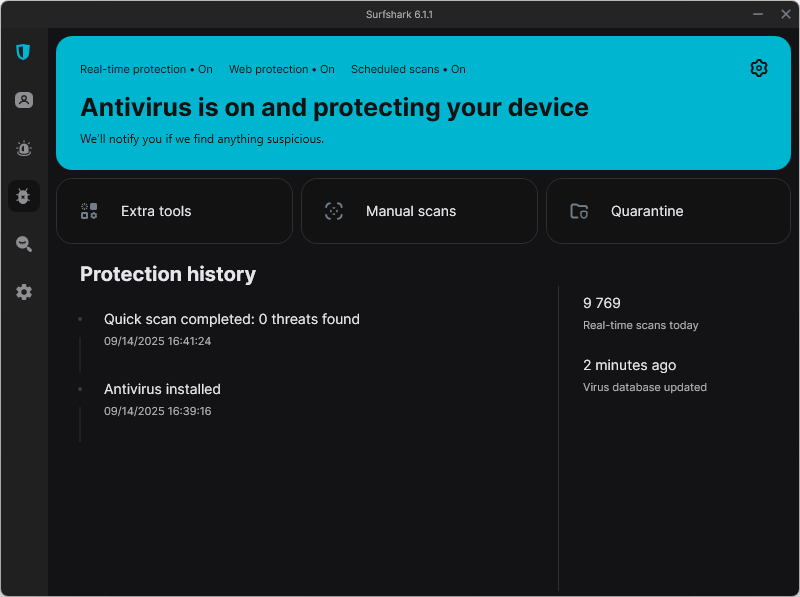Click the Manual scans target icon
This screenshot has width=800, height=597.
[x=334, y=211]
